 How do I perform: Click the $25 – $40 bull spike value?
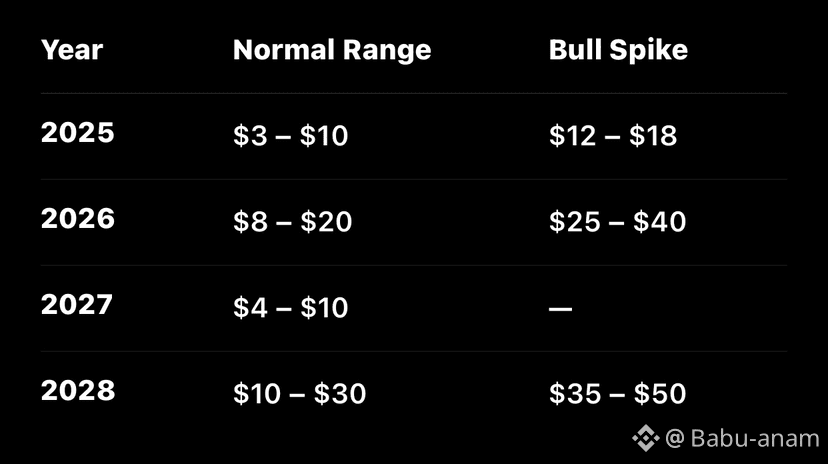pyautogui.click(x=617, y=222)
